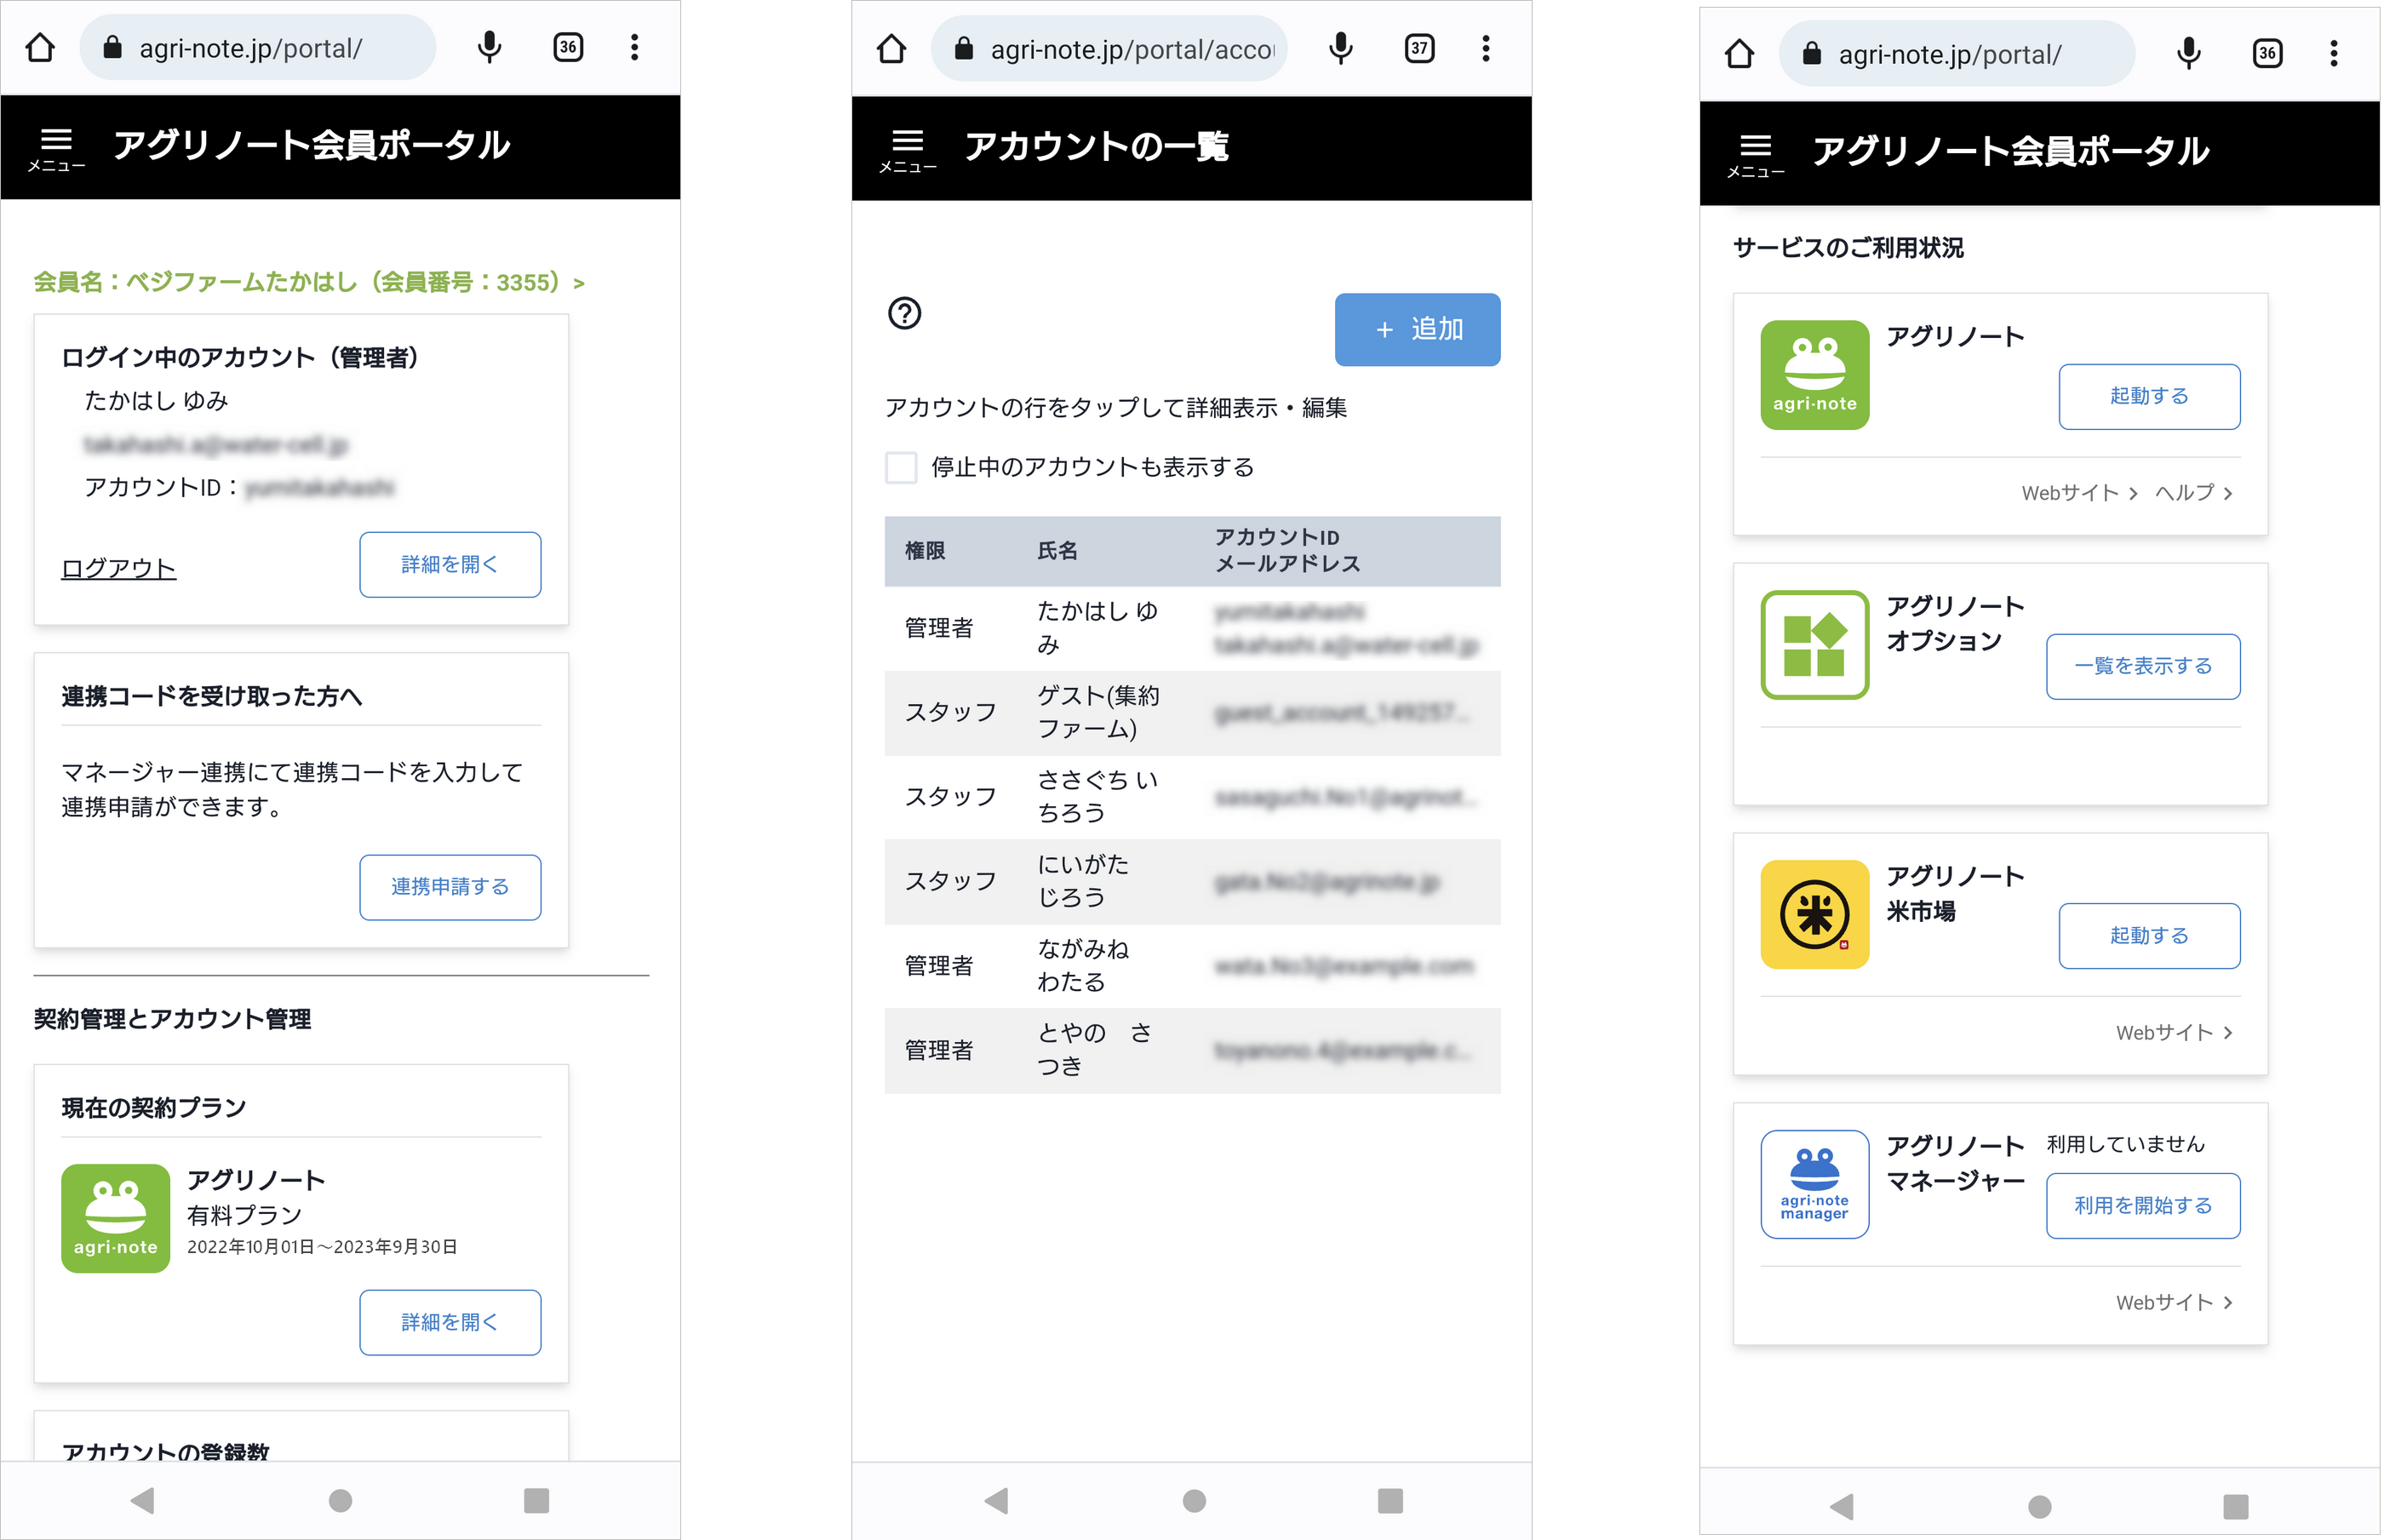Click right browser address bar
Viewport: 2384px width, 1540px height.
(1957, 53)
